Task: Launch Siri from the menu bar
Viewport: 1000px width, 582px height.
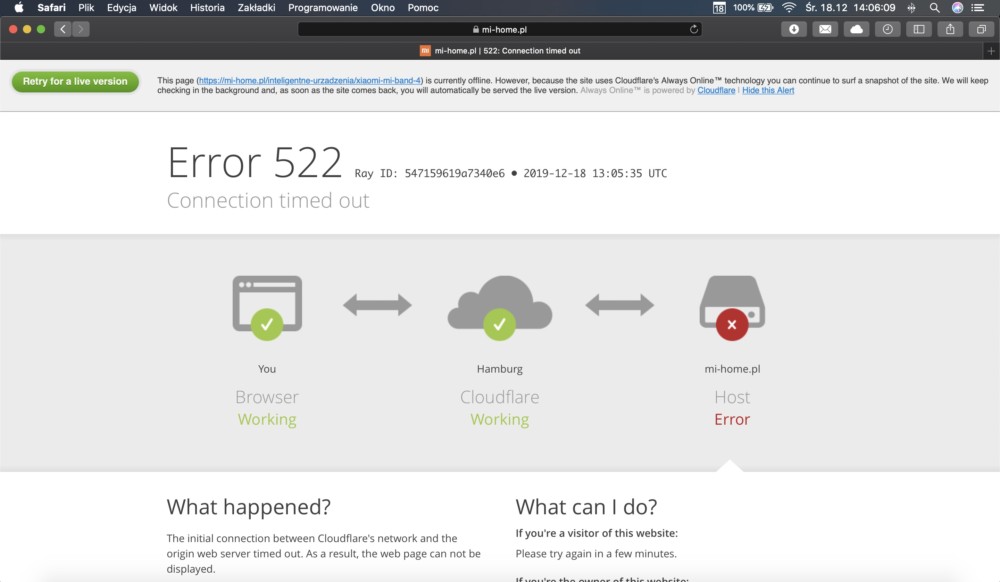Action: [x=957, y=8]
